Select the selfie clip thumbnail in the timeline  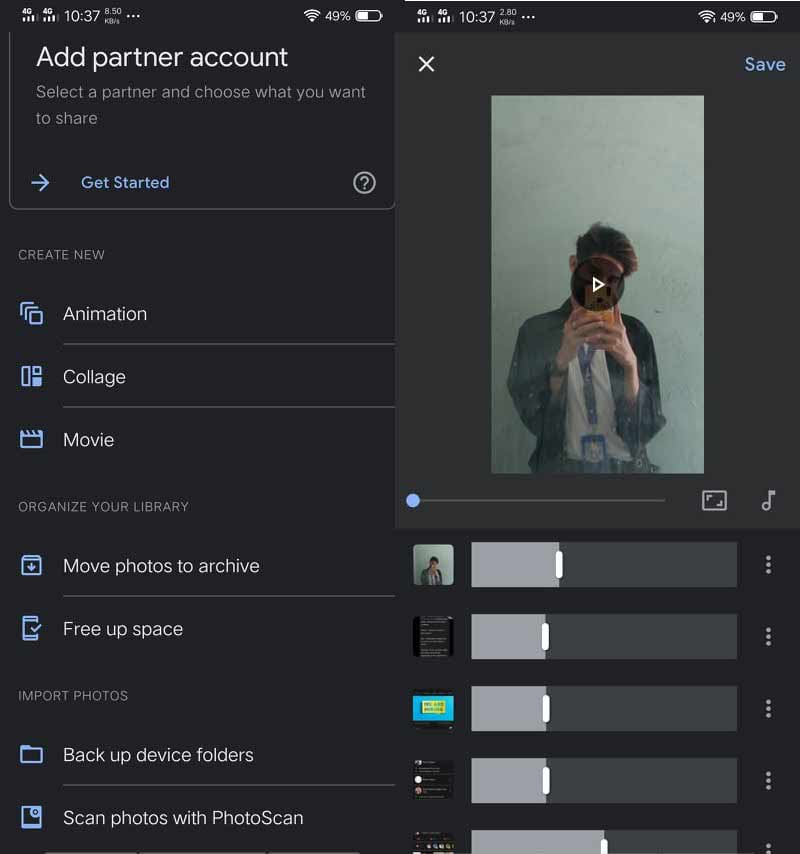[432, 564]
